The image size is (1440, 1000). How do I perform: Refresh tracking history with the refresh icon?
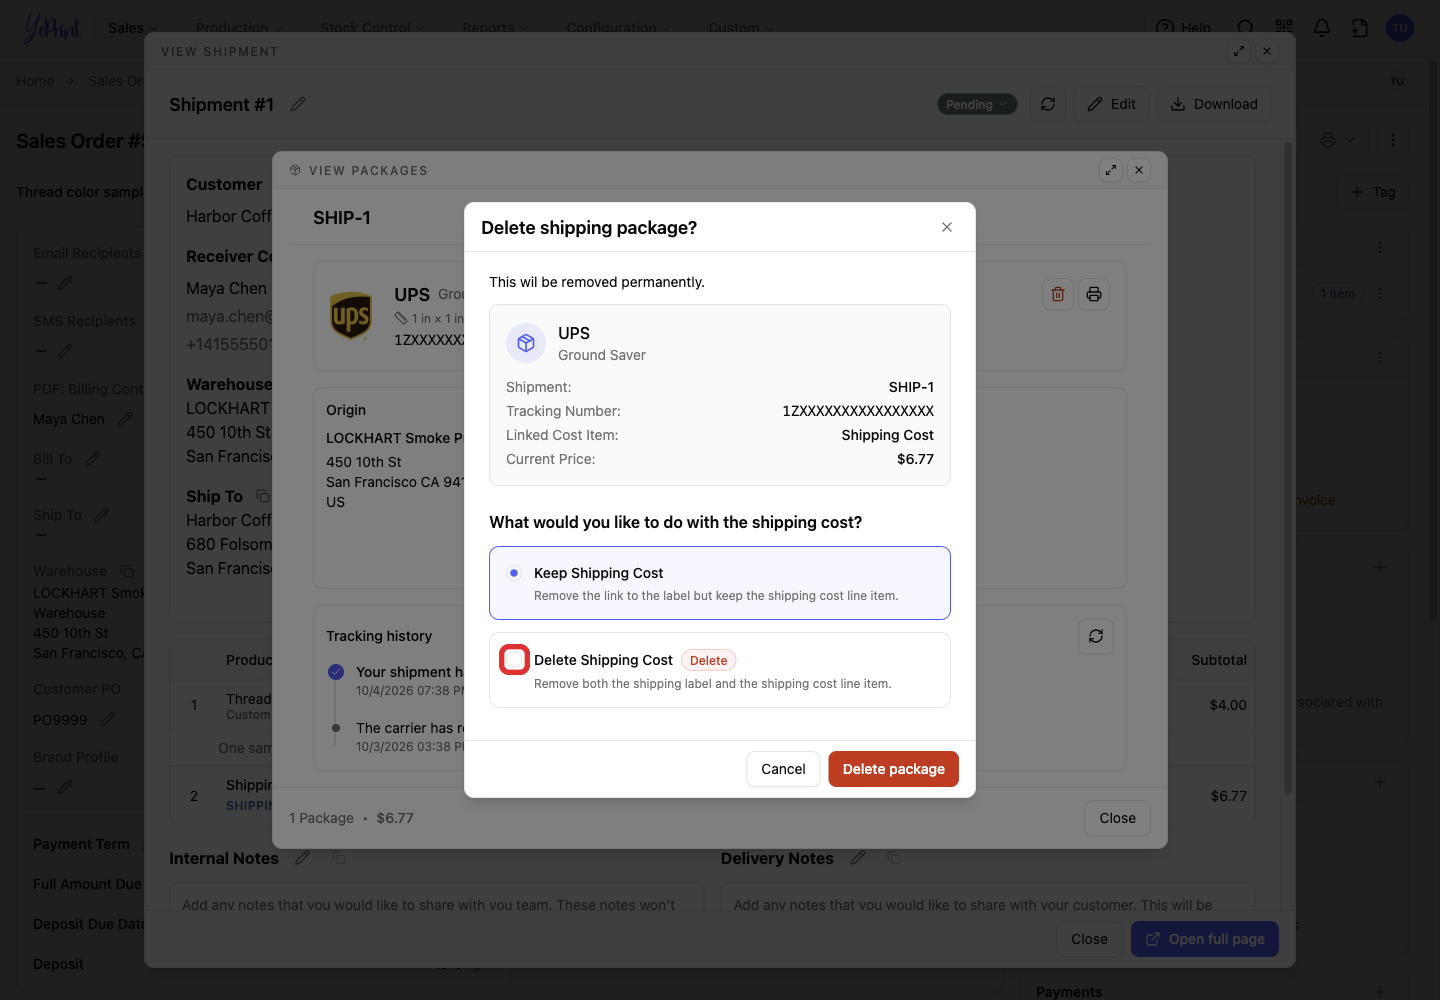pos(1096,636)
